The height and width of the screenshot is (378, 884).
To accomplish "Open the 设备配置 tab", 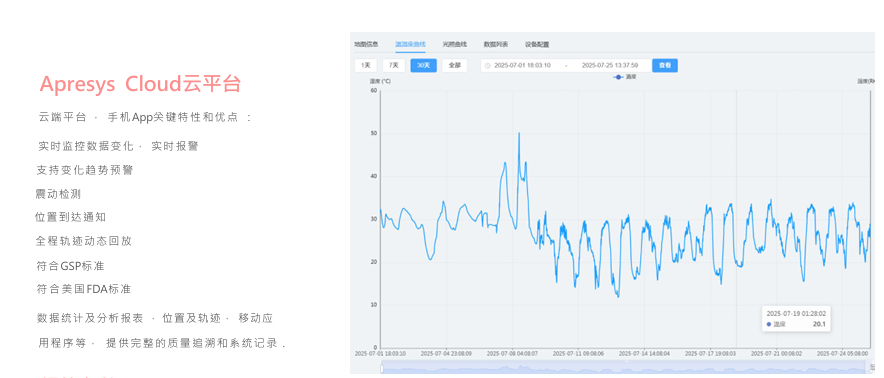I will tap(537, 44).
